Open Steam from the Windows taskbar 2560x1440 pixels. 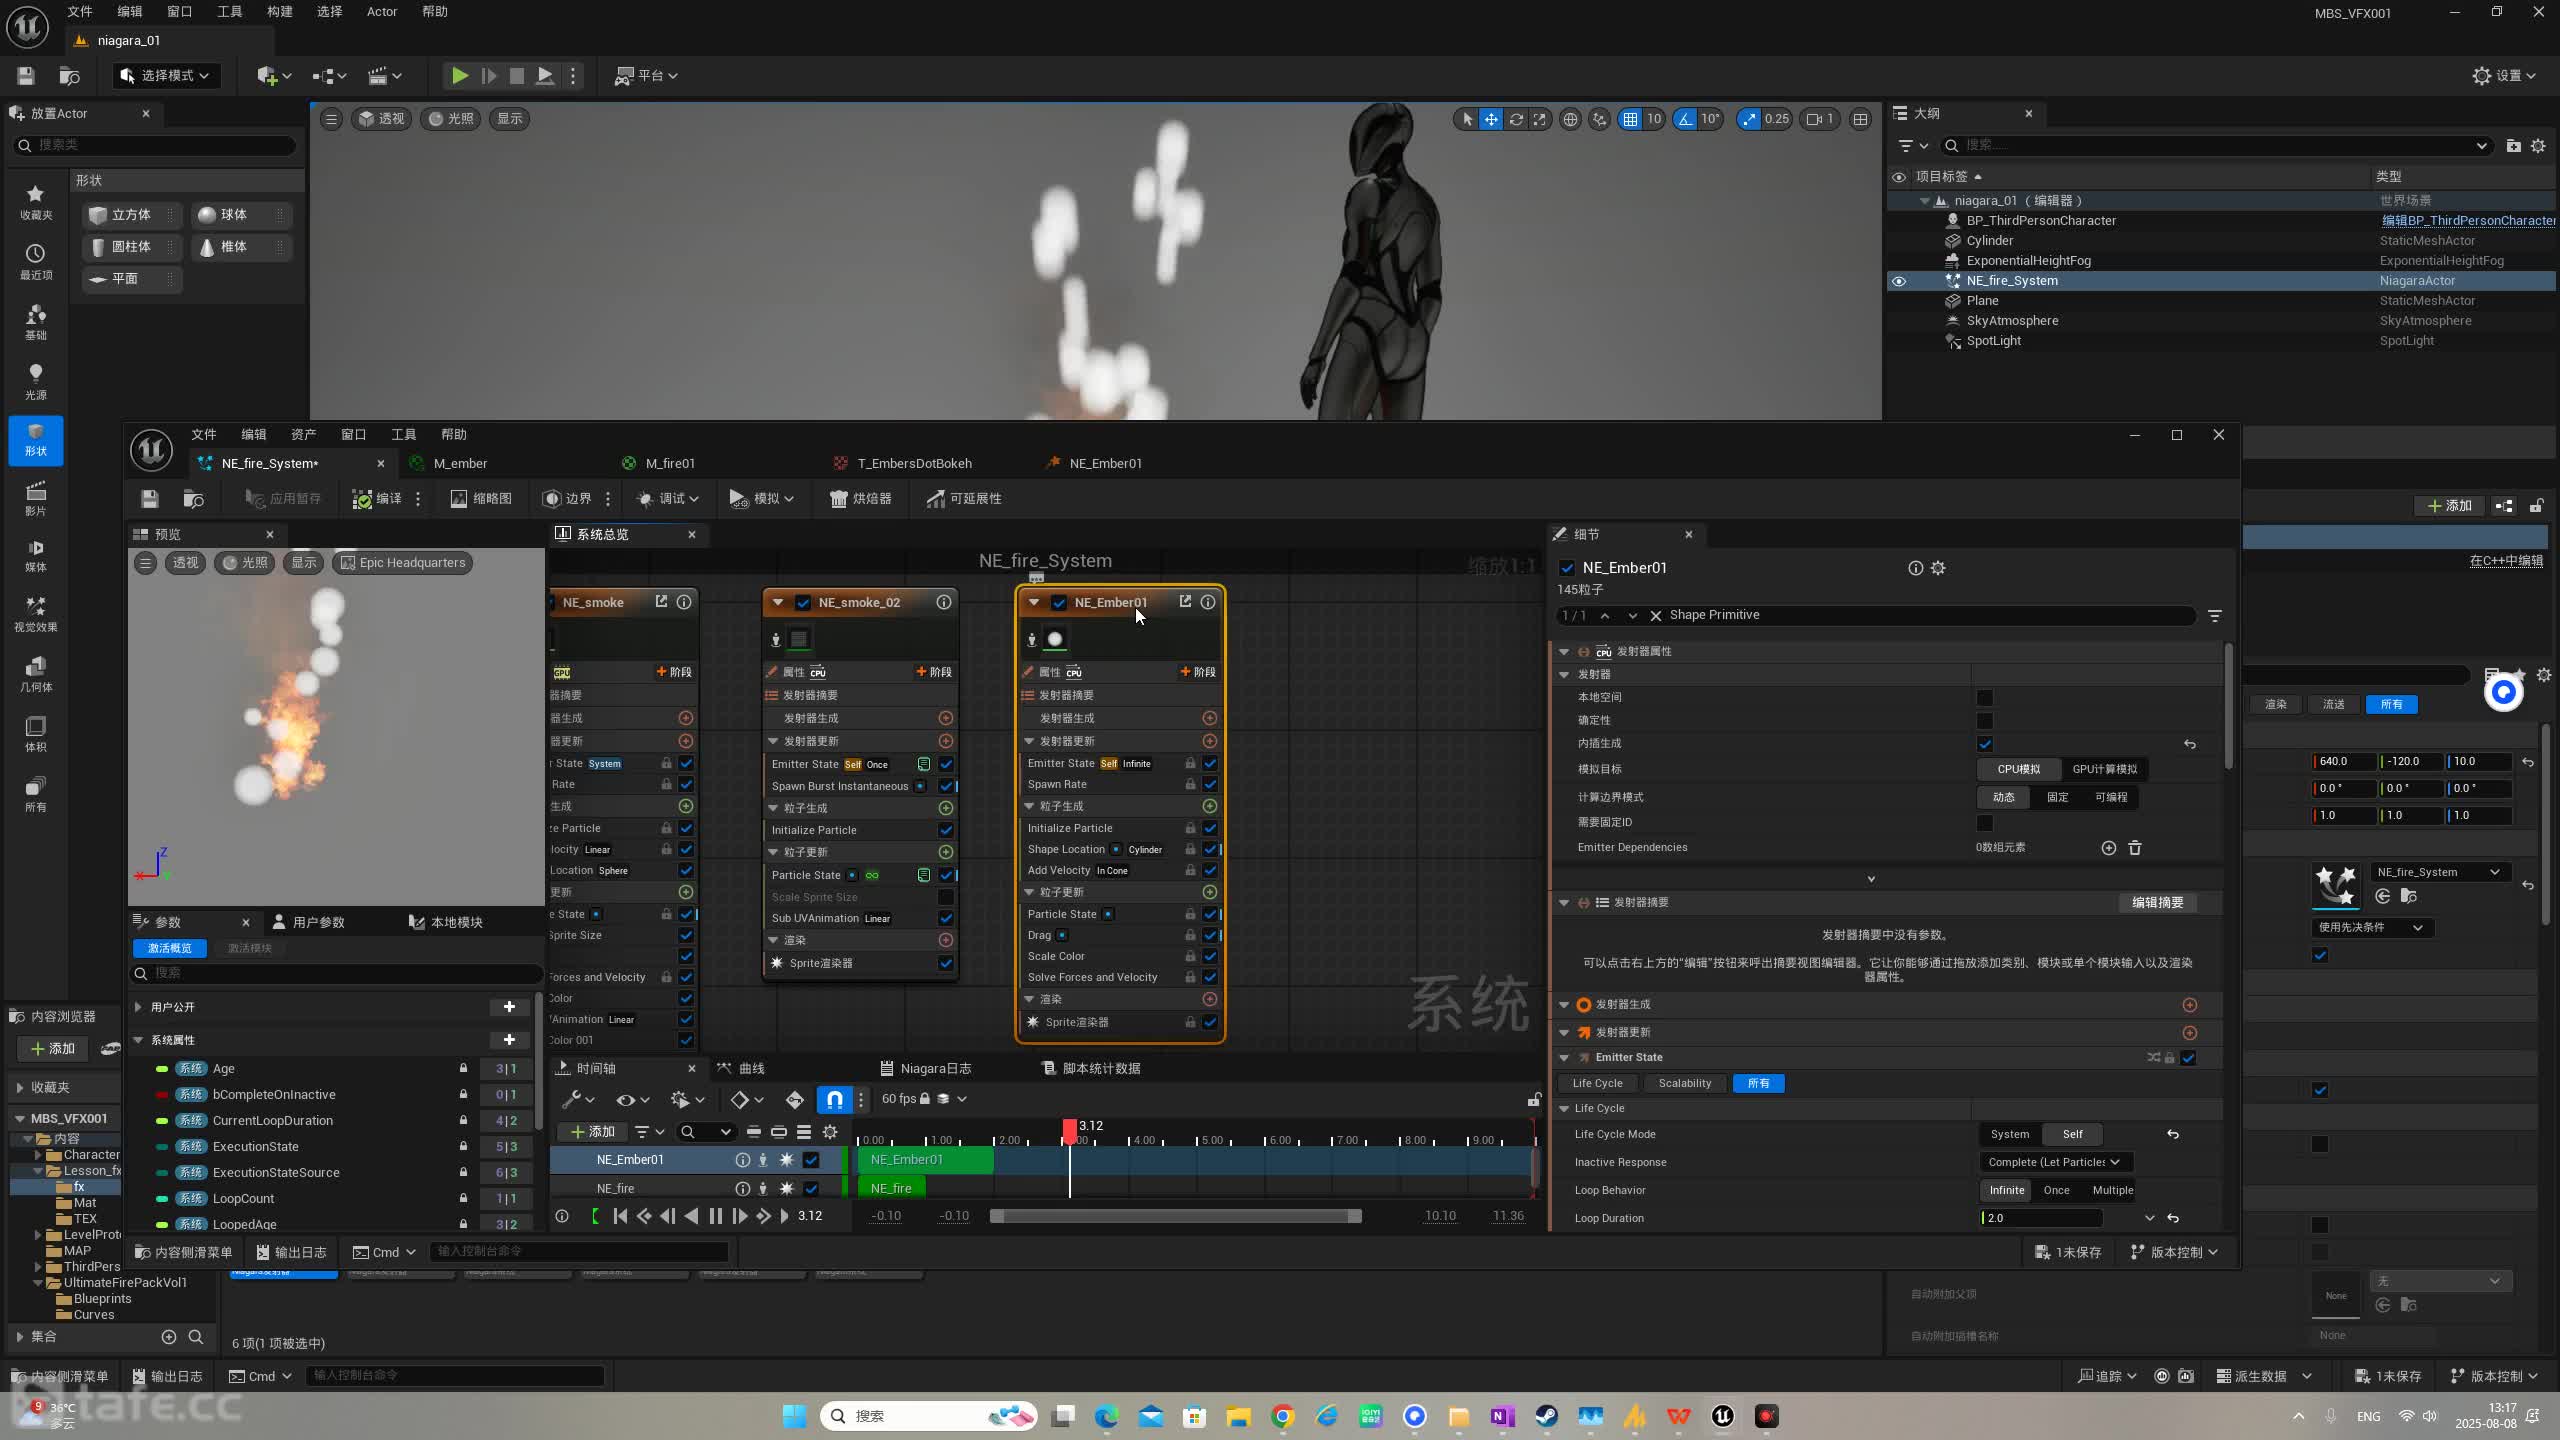click(x=1547, y=1416)
